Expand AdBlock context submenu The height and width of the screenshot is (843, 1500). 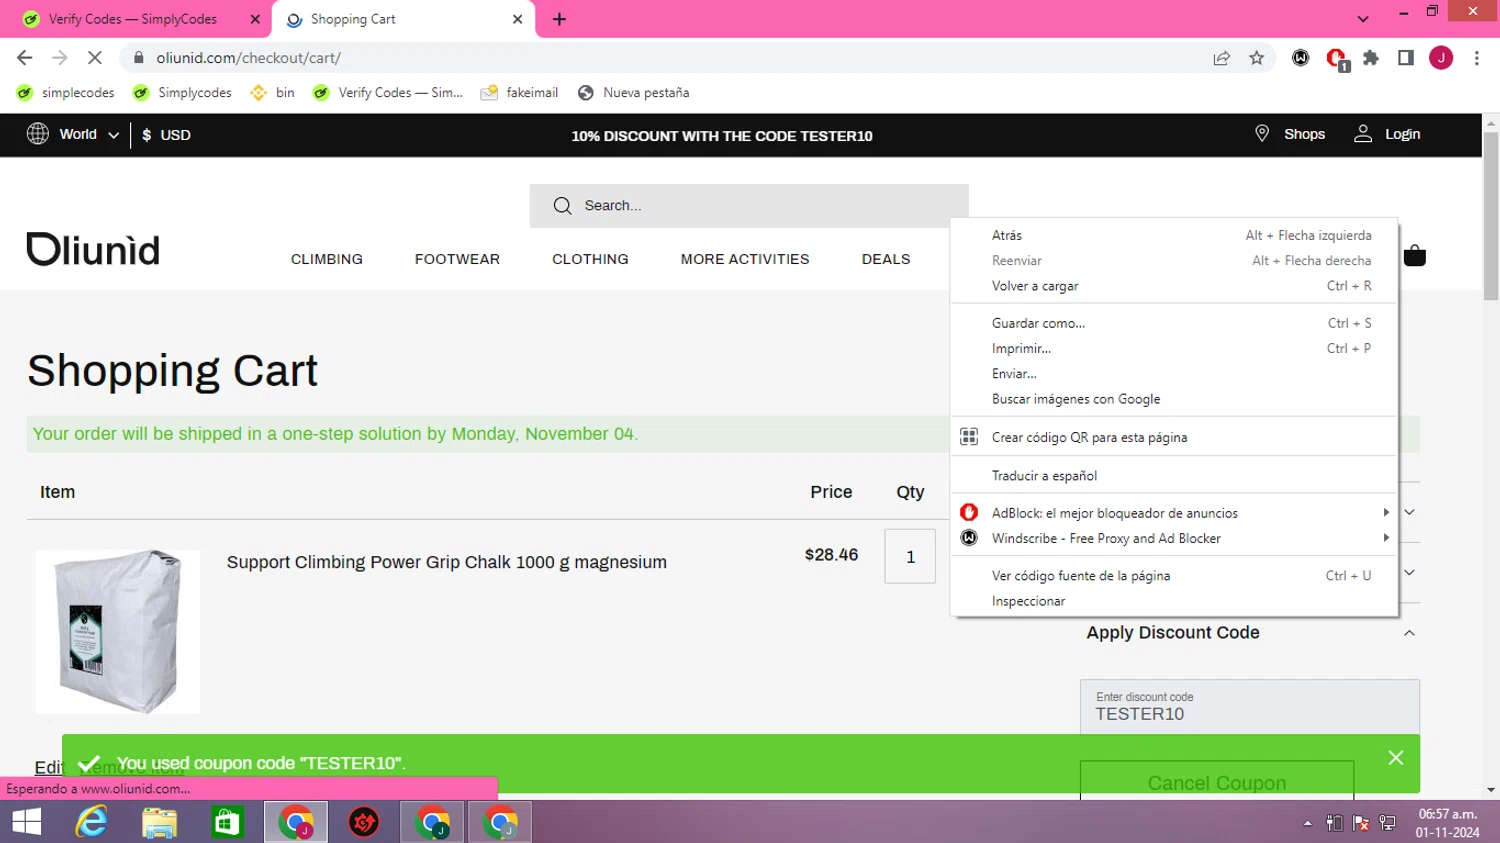(1174, 513)
